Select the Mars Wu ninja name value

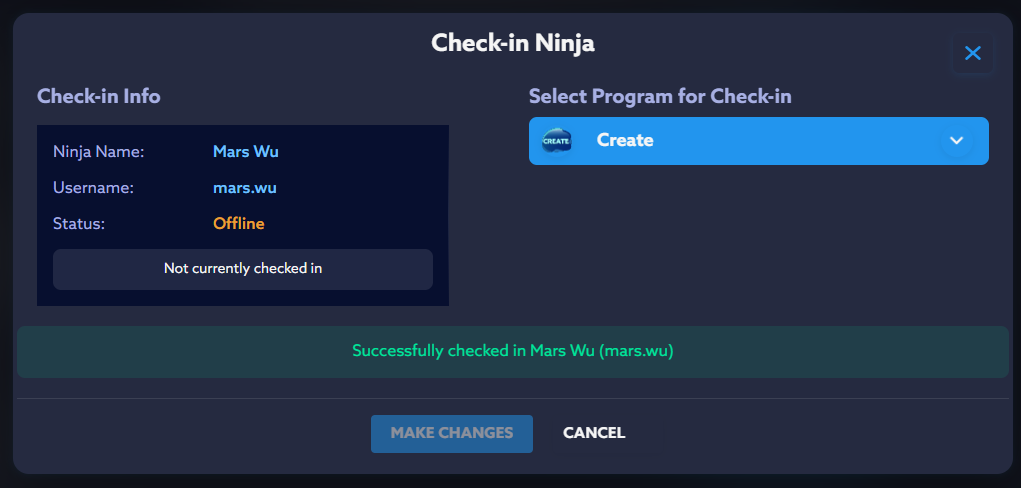click(x=246, y=152)
